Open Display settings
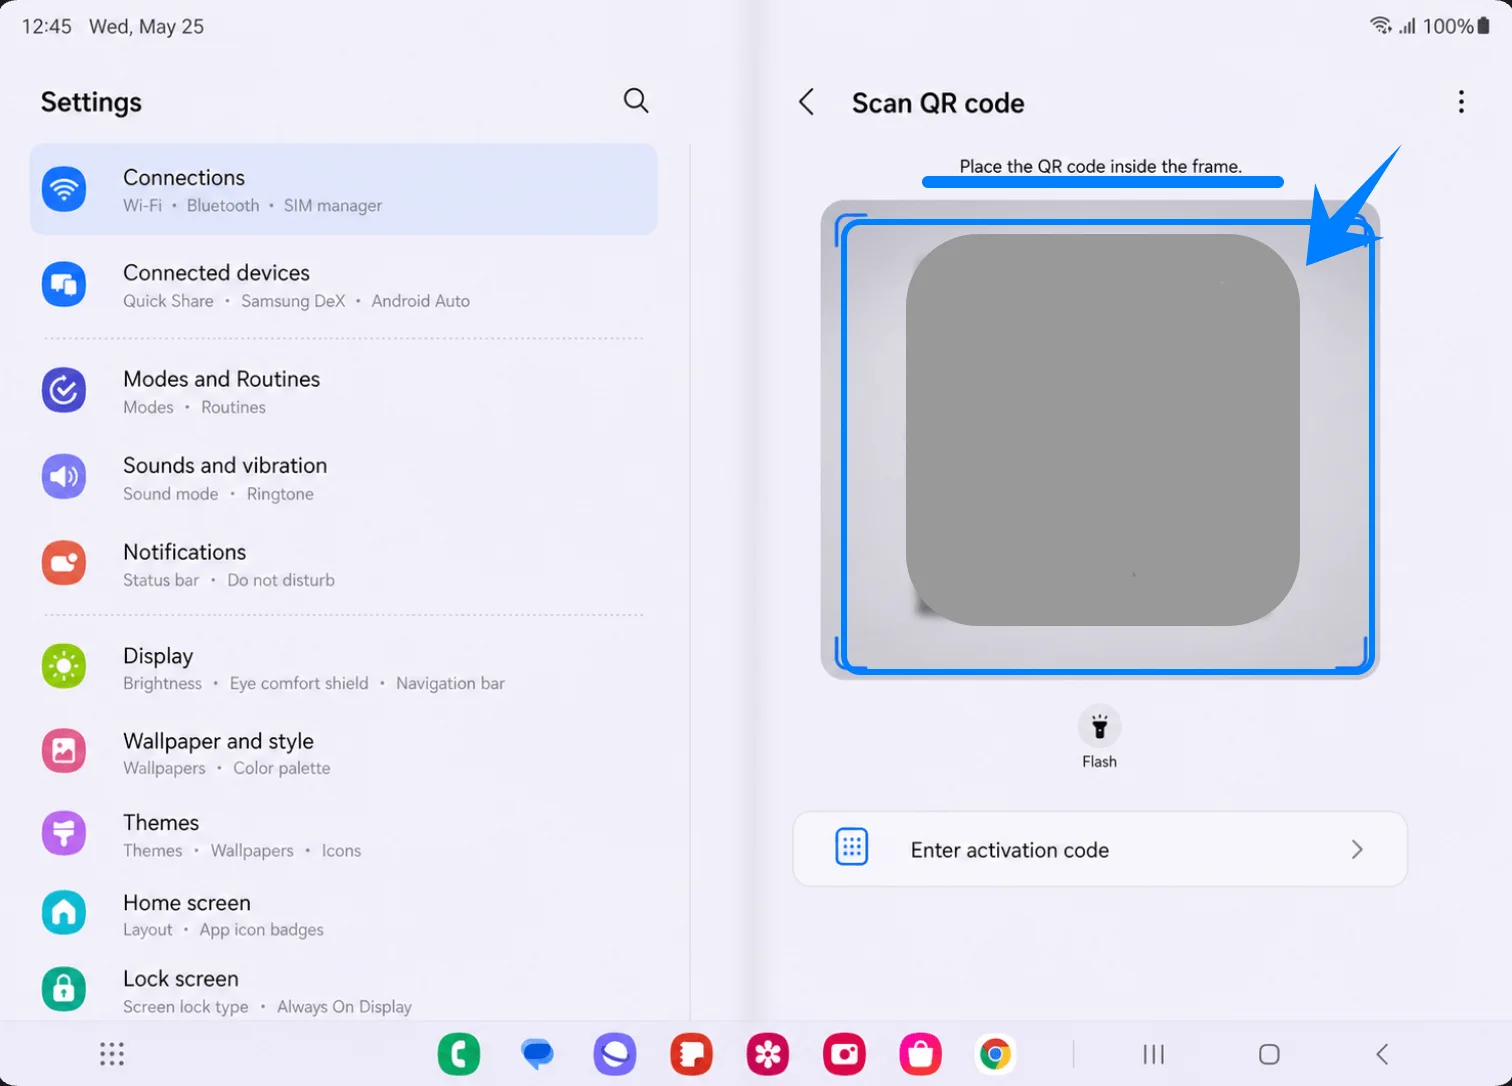1512x1086 pixels. pyautogui.click(x=343, y=668)
